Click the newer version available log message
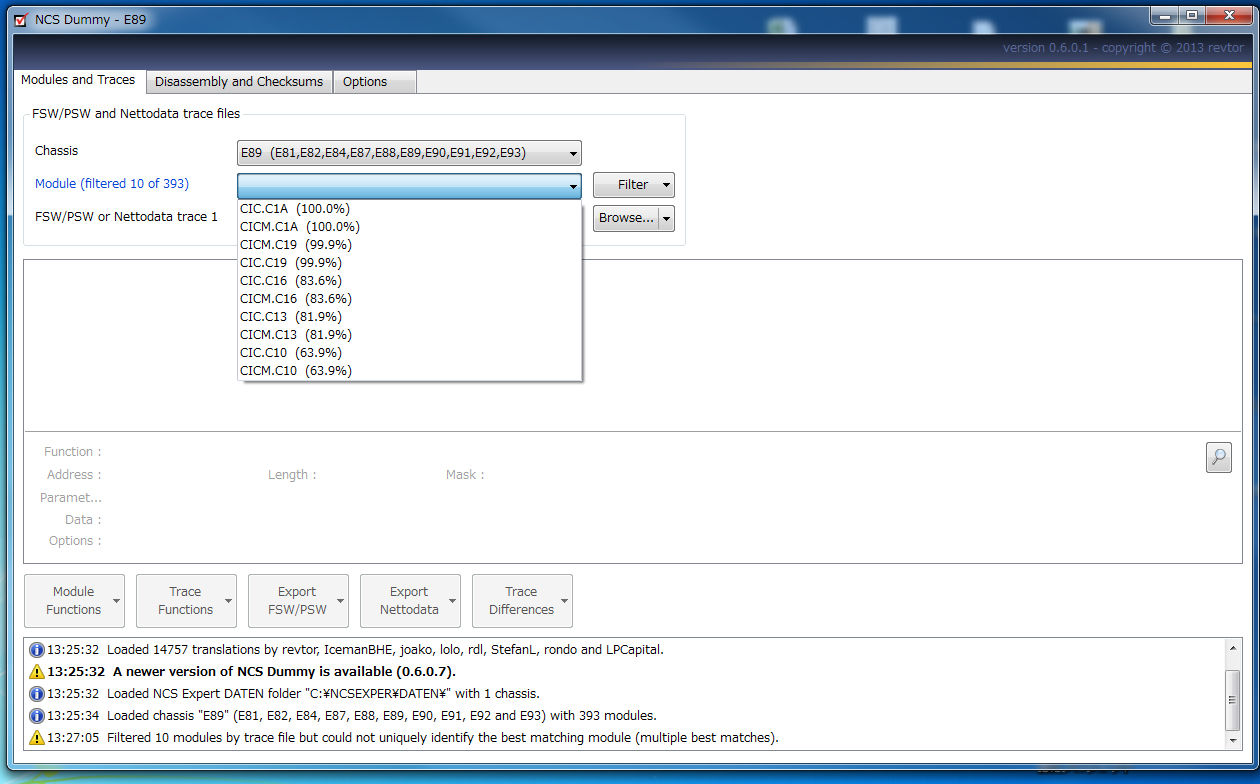This screenshot has width=1260, height=784. (x=284, y=672)
